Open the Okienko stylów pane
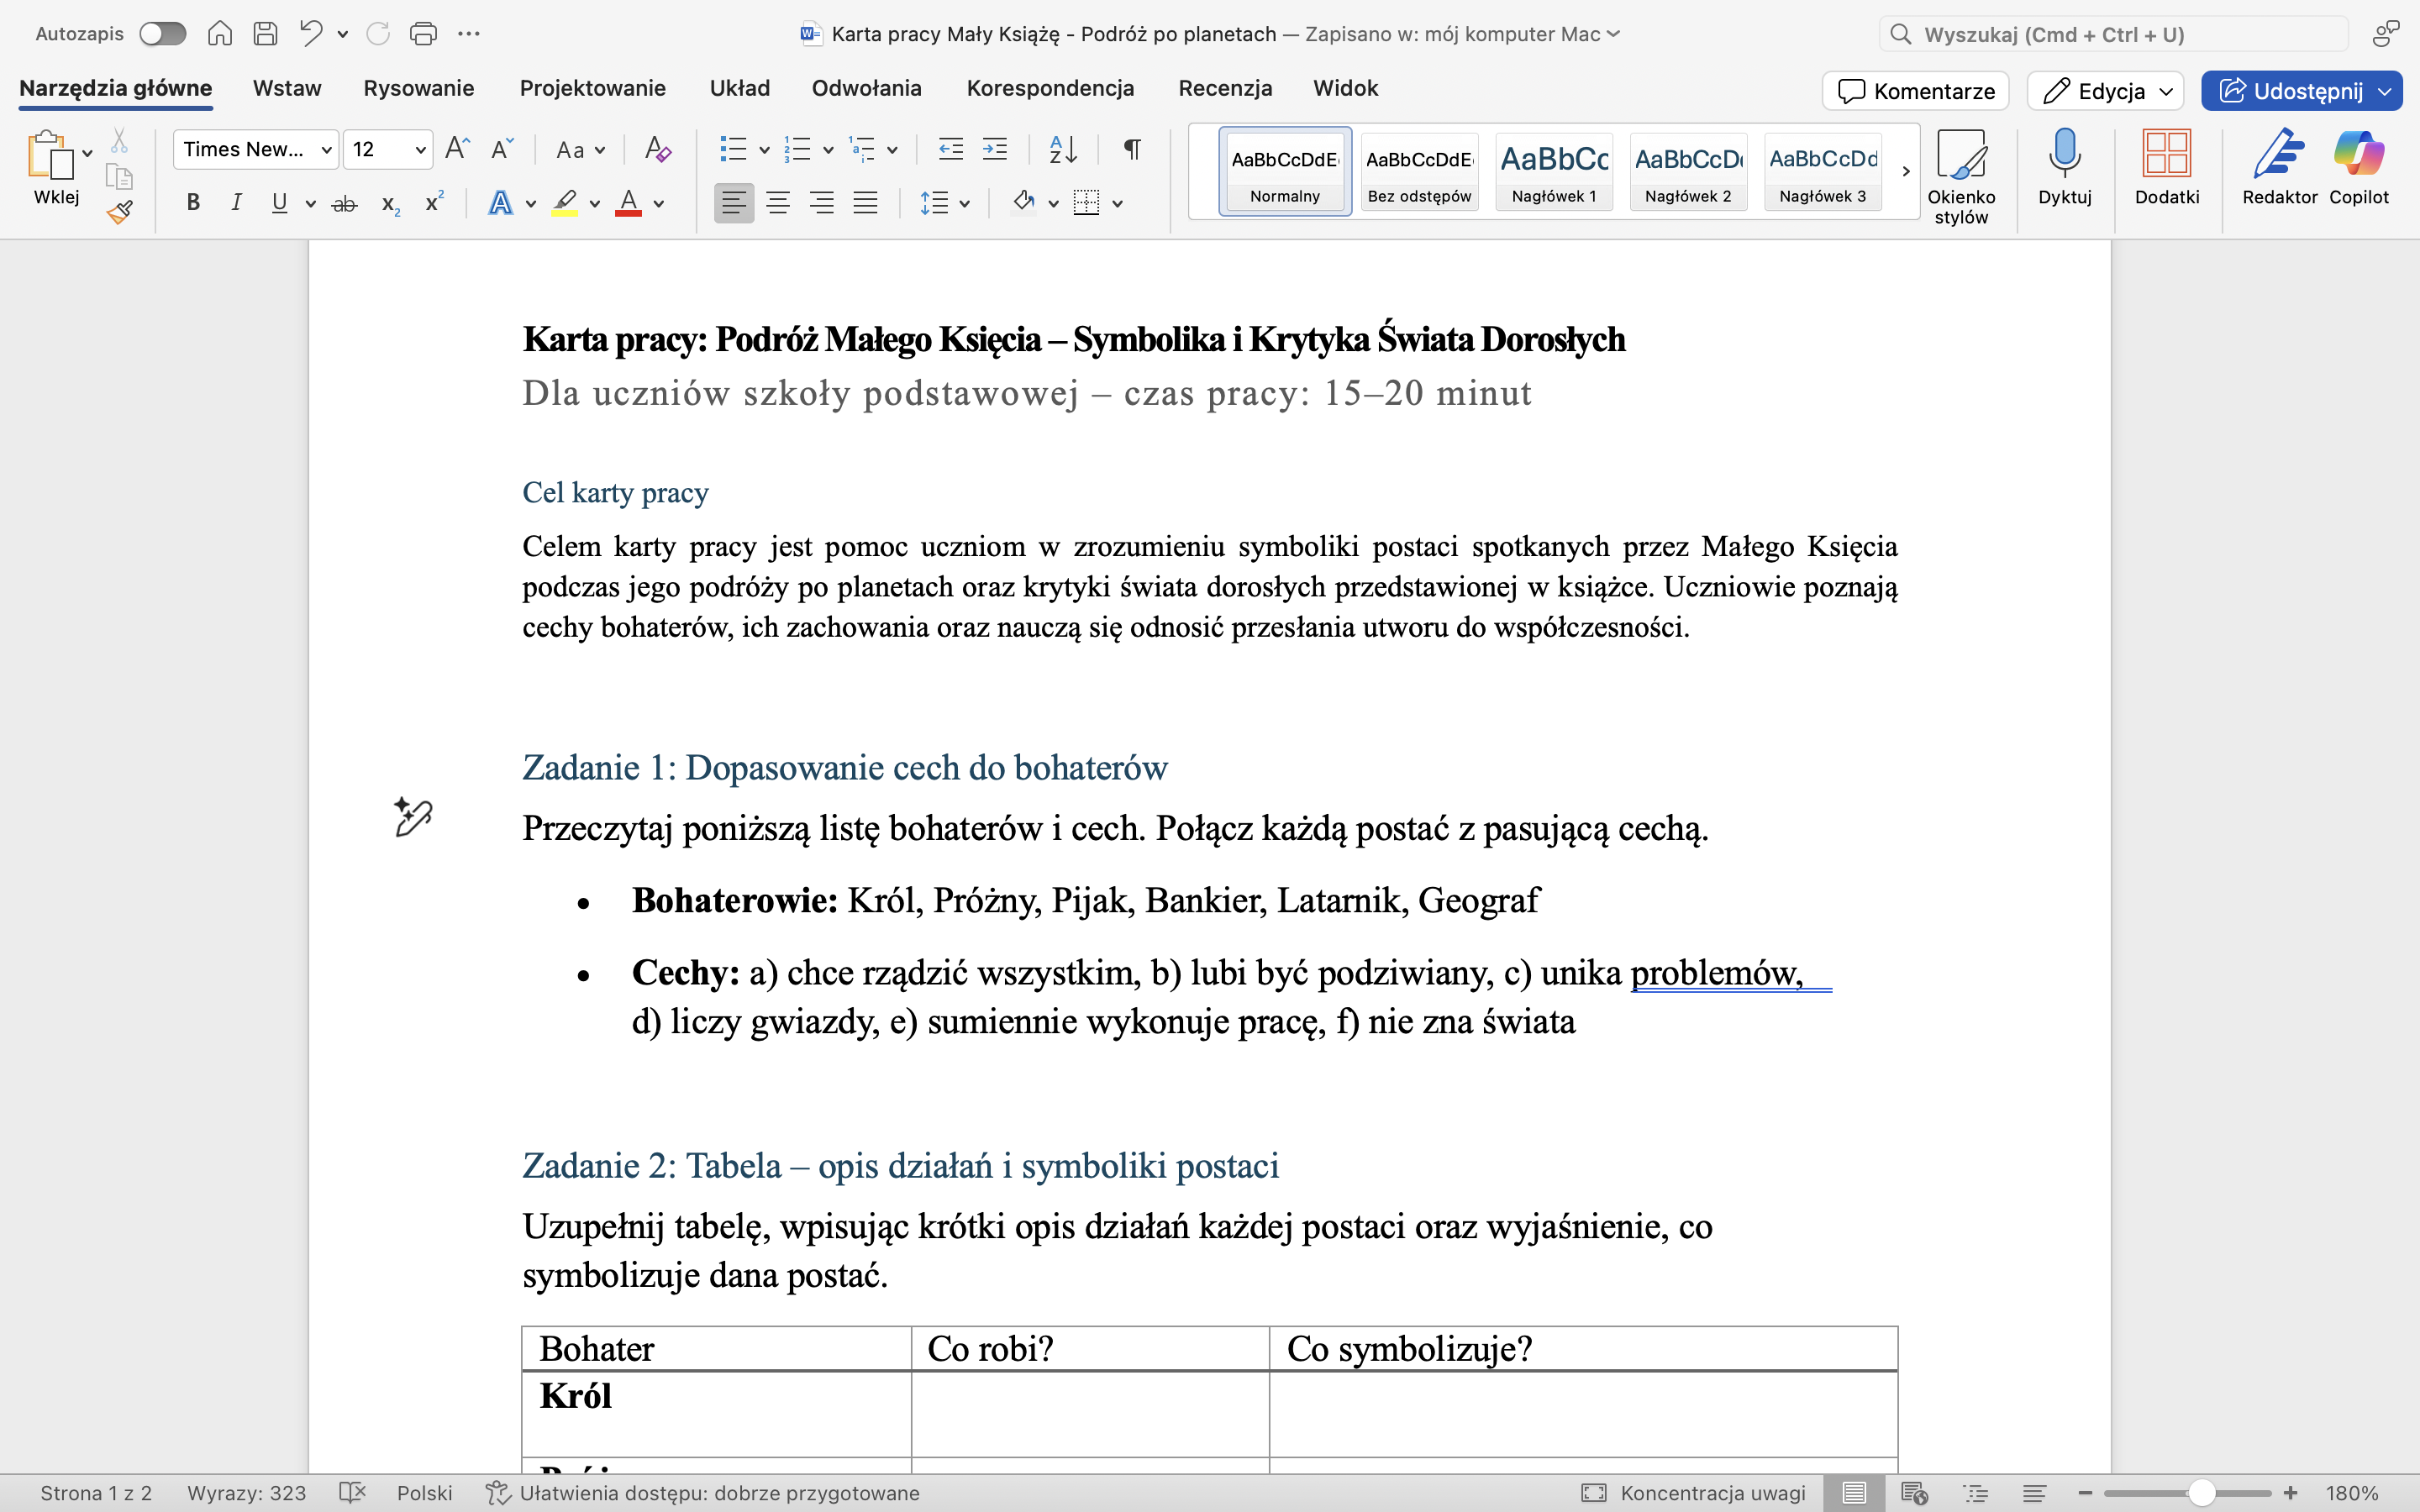 1960,175
